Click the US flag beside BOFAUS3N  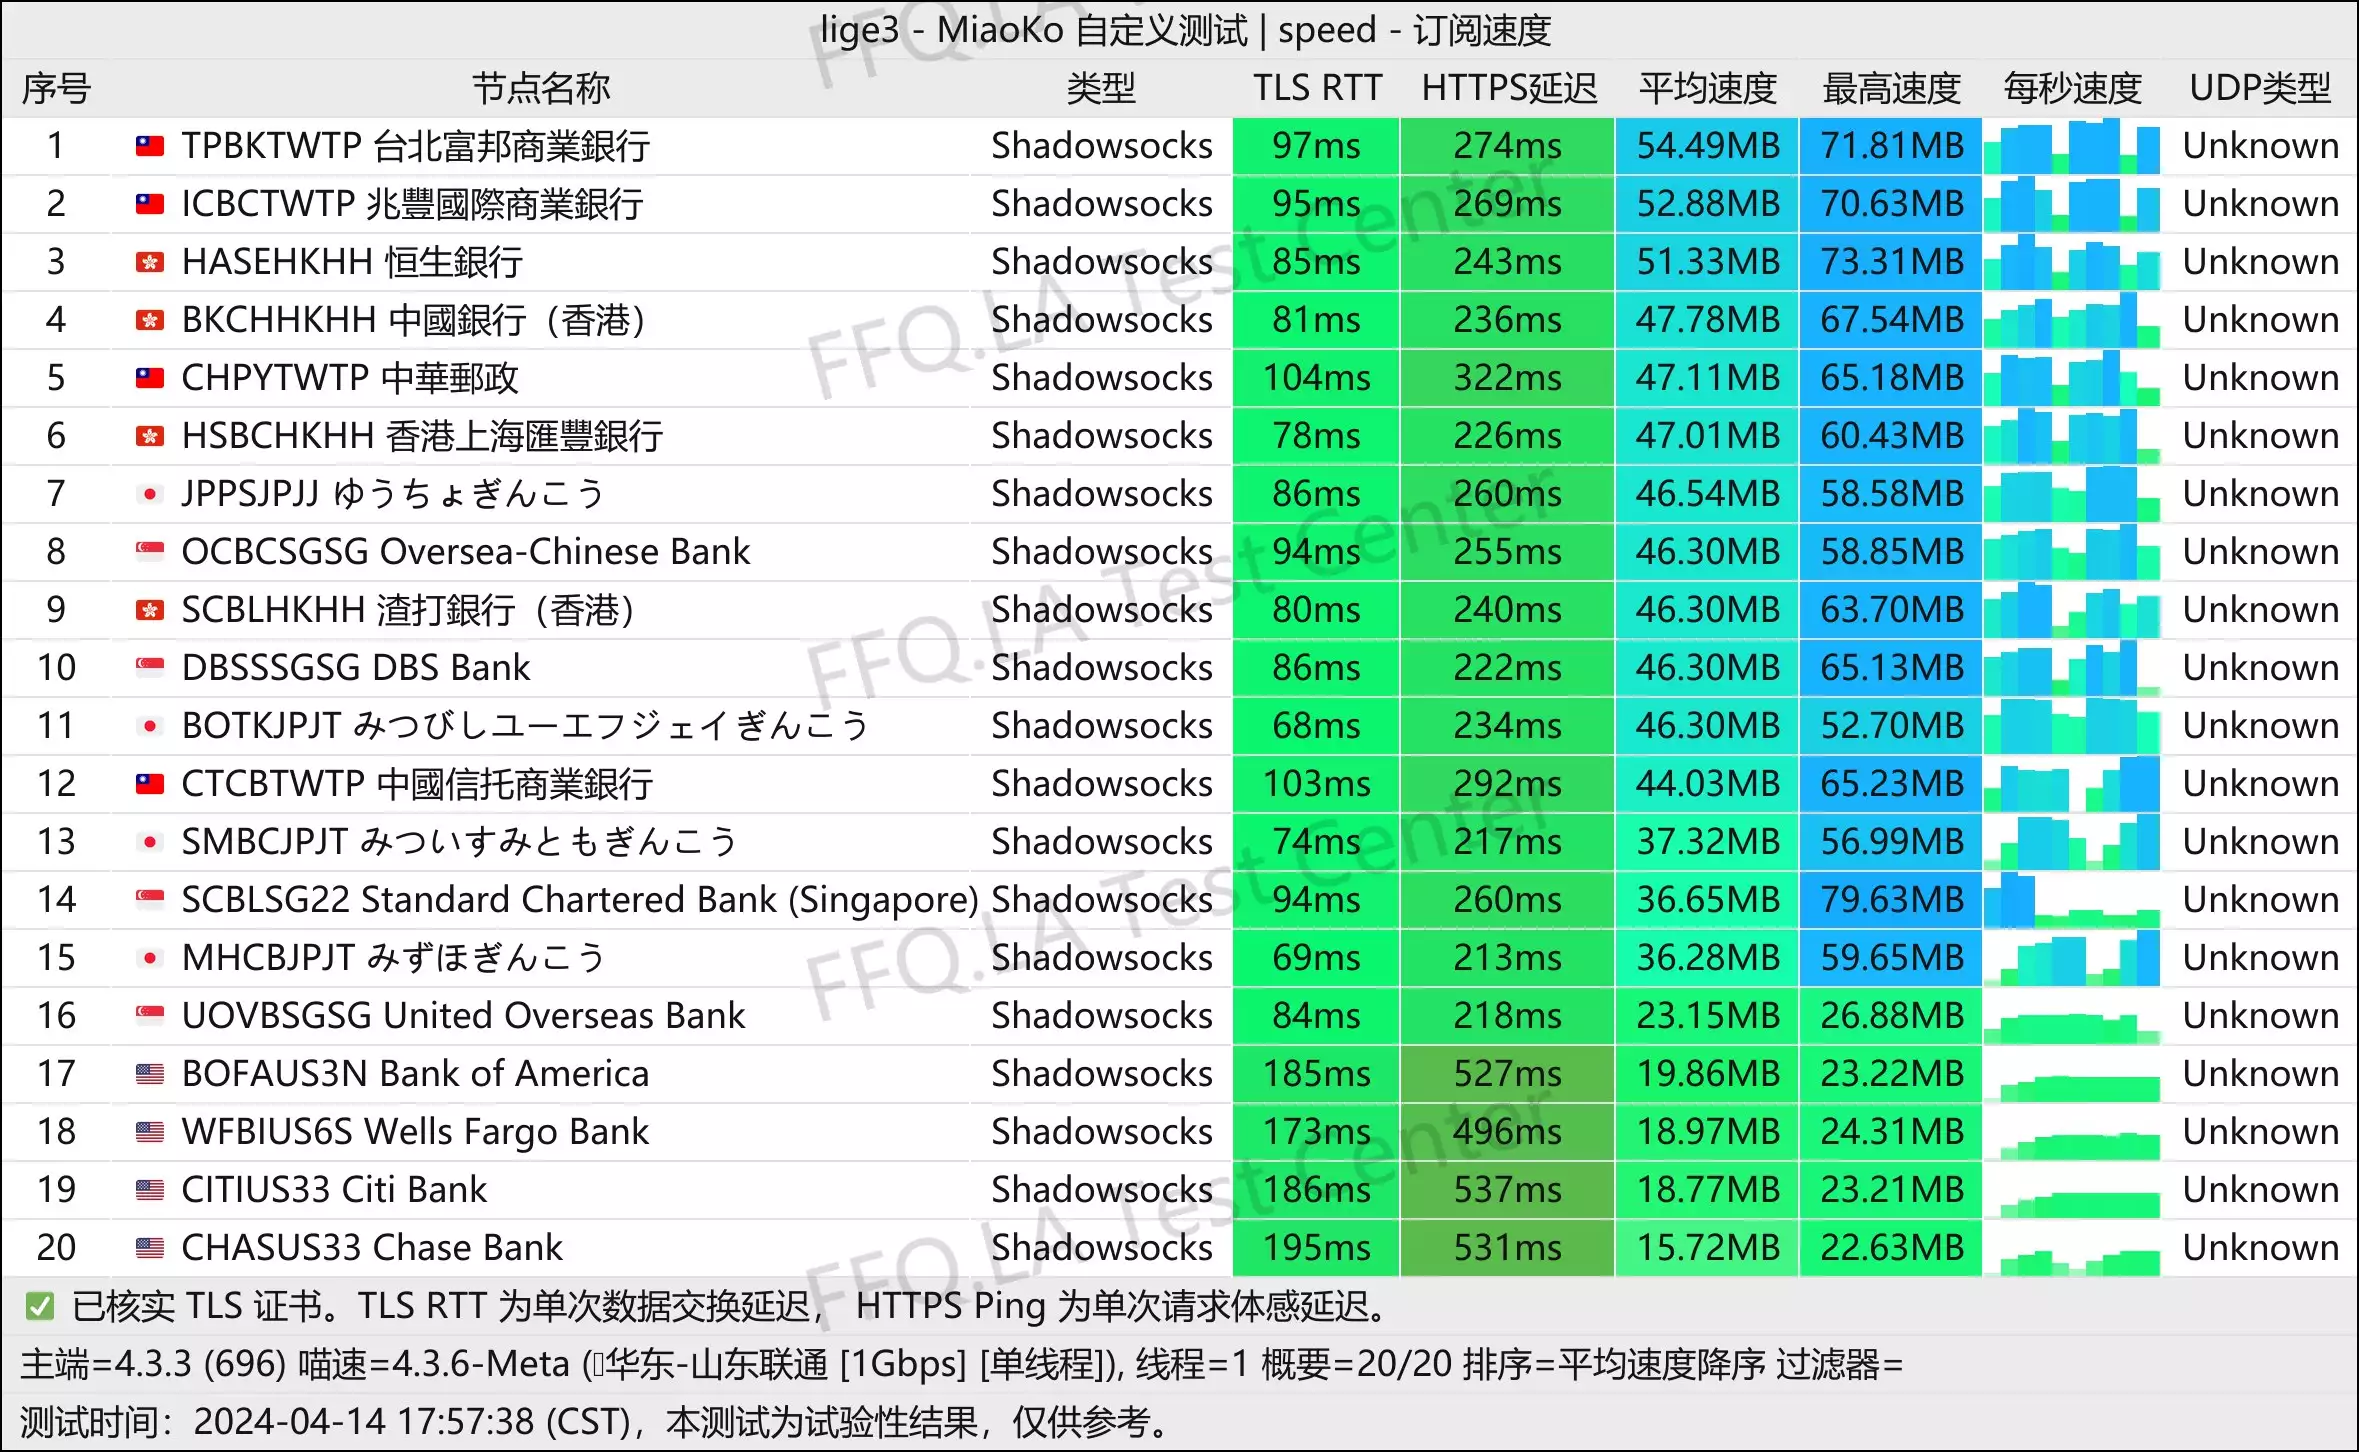(x=150, y=1074)
